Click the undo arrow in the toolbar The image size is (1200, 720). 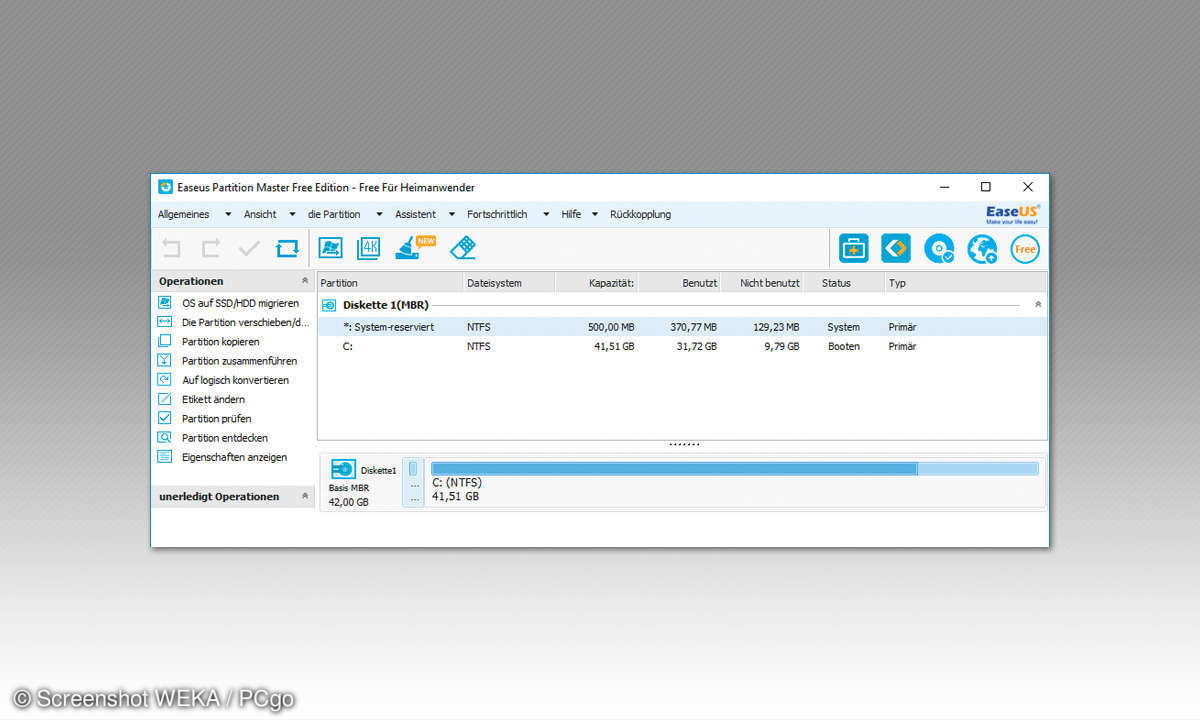(172, 248)
